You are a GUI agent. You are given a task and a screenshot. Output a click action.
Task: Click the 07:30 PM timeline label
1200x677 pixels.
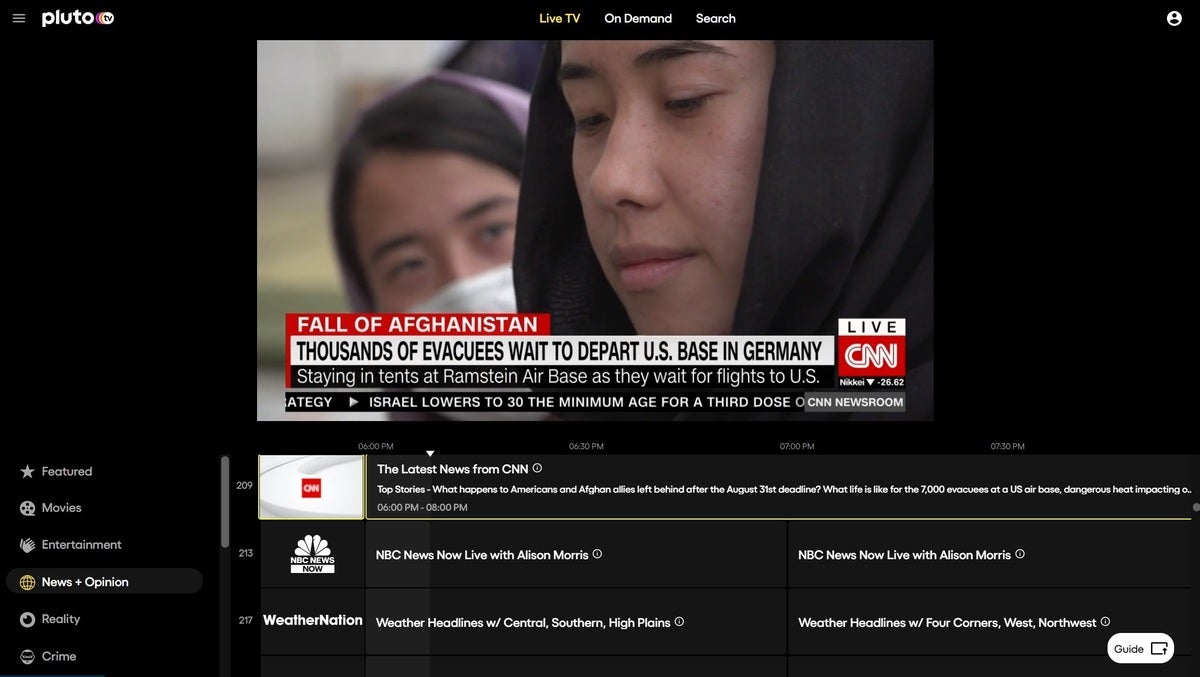(1008, 446)
